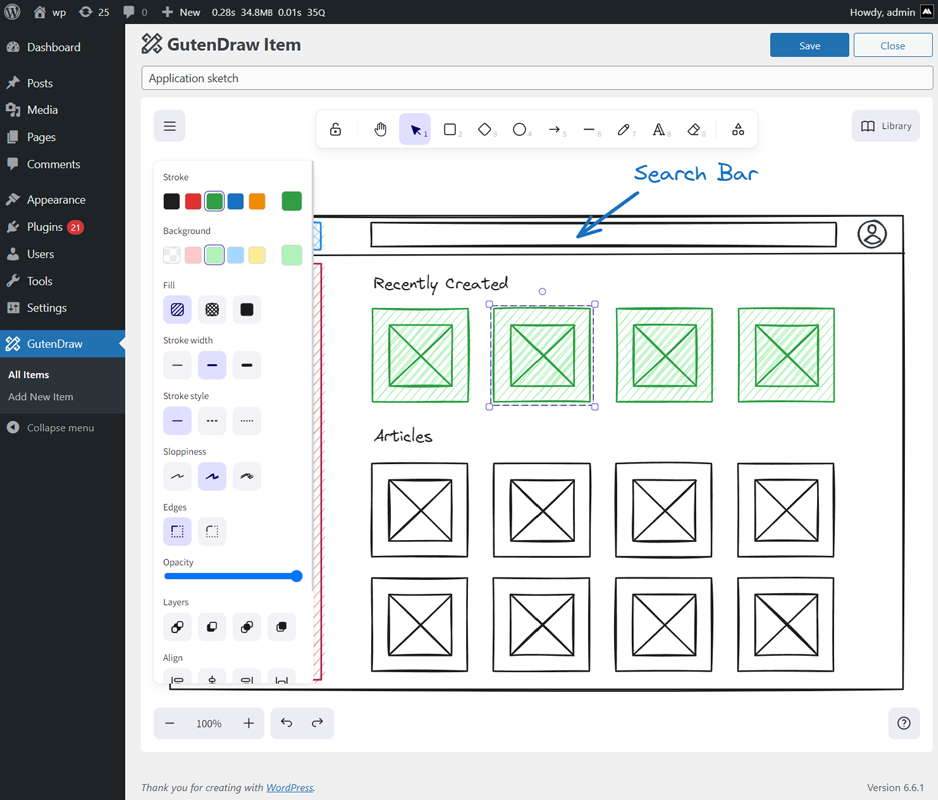The image size is (938, 800).
Task: Toggle the canvas lock tool
Action: pos(336,129)
